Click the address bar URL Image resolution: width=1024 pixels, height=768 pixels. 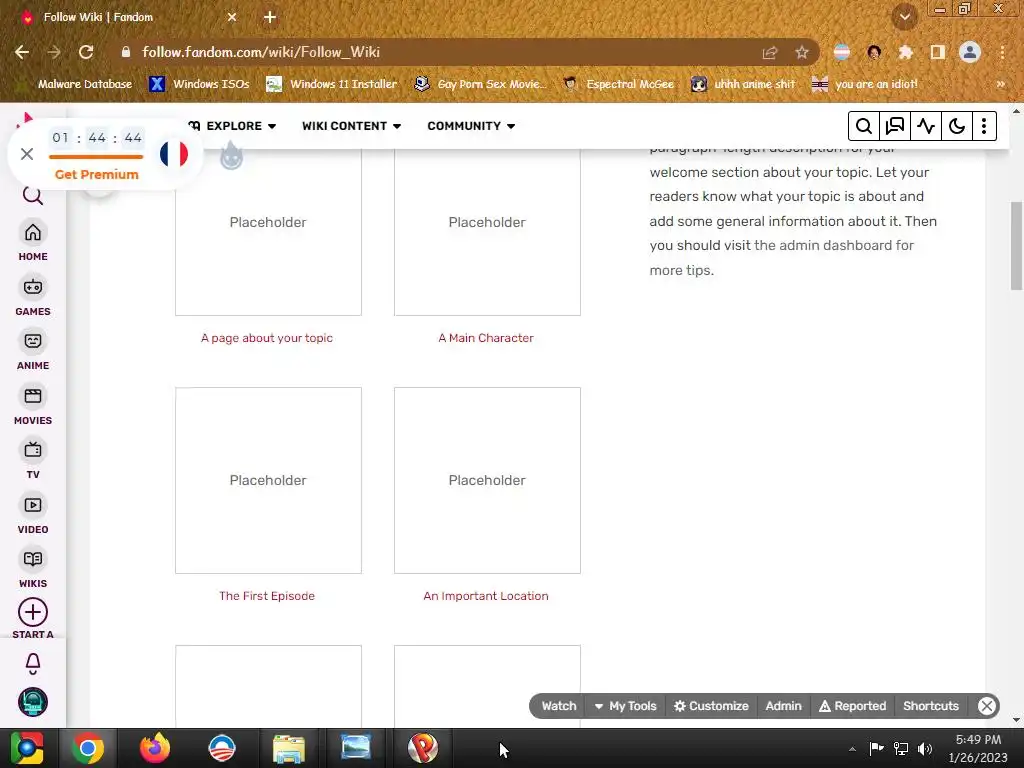261,52
